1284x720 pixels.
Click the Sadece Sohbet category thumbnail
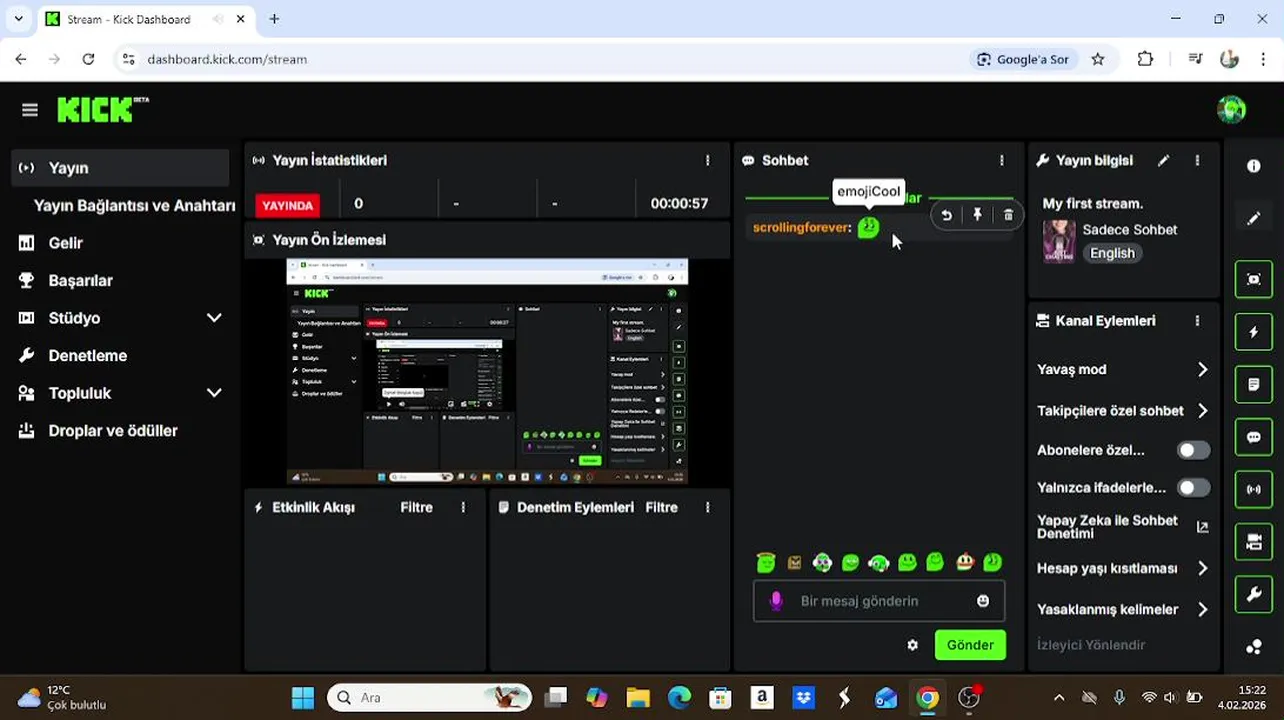tap(1059, 241)
